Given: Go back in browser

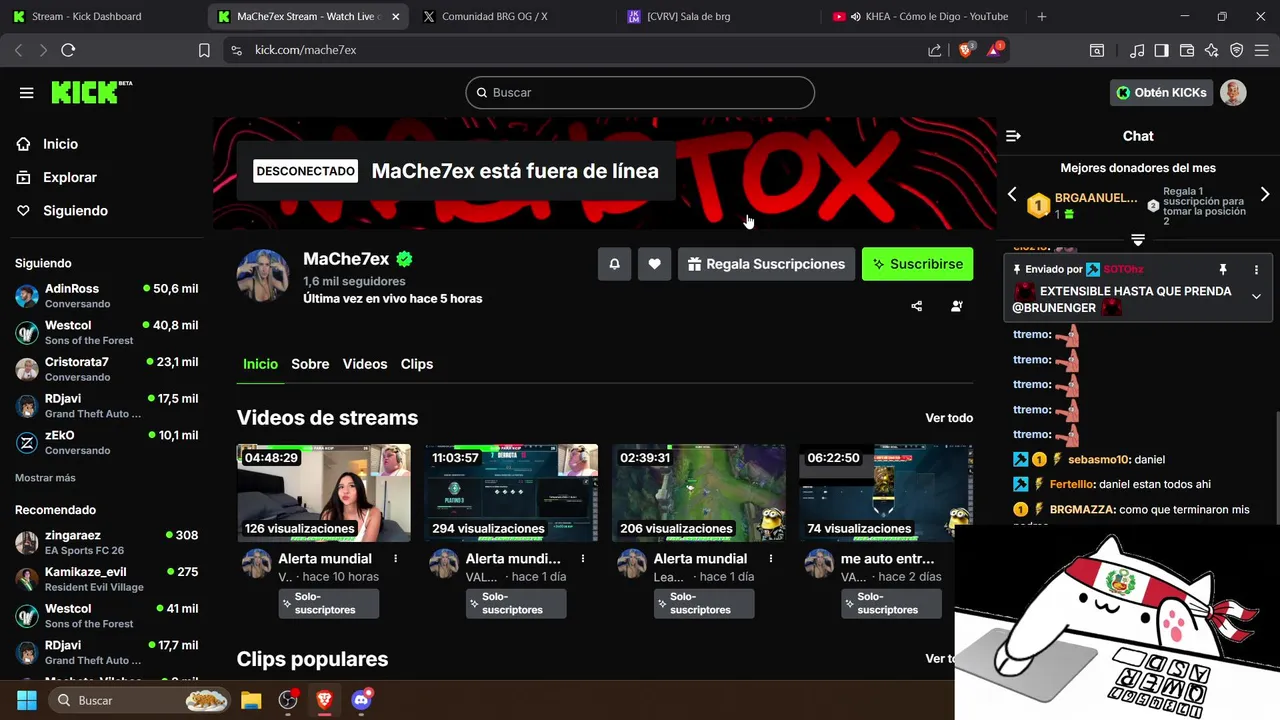Looking at the screenshot, I should point(18,50).
